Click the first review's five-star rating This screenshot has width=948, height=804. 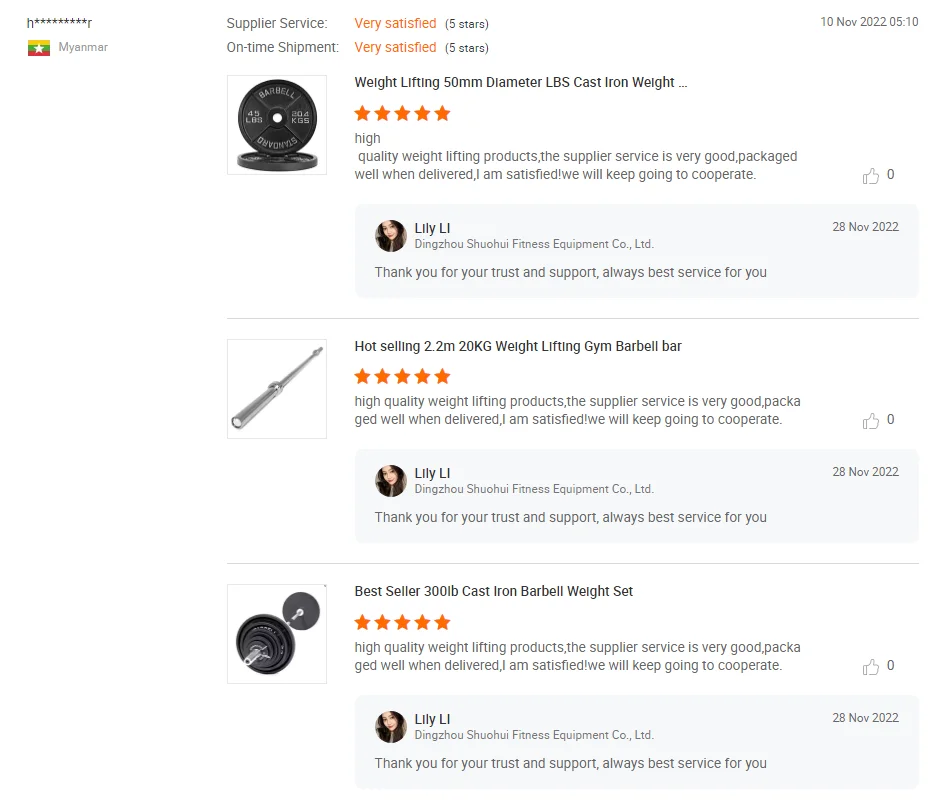point(403,114)
